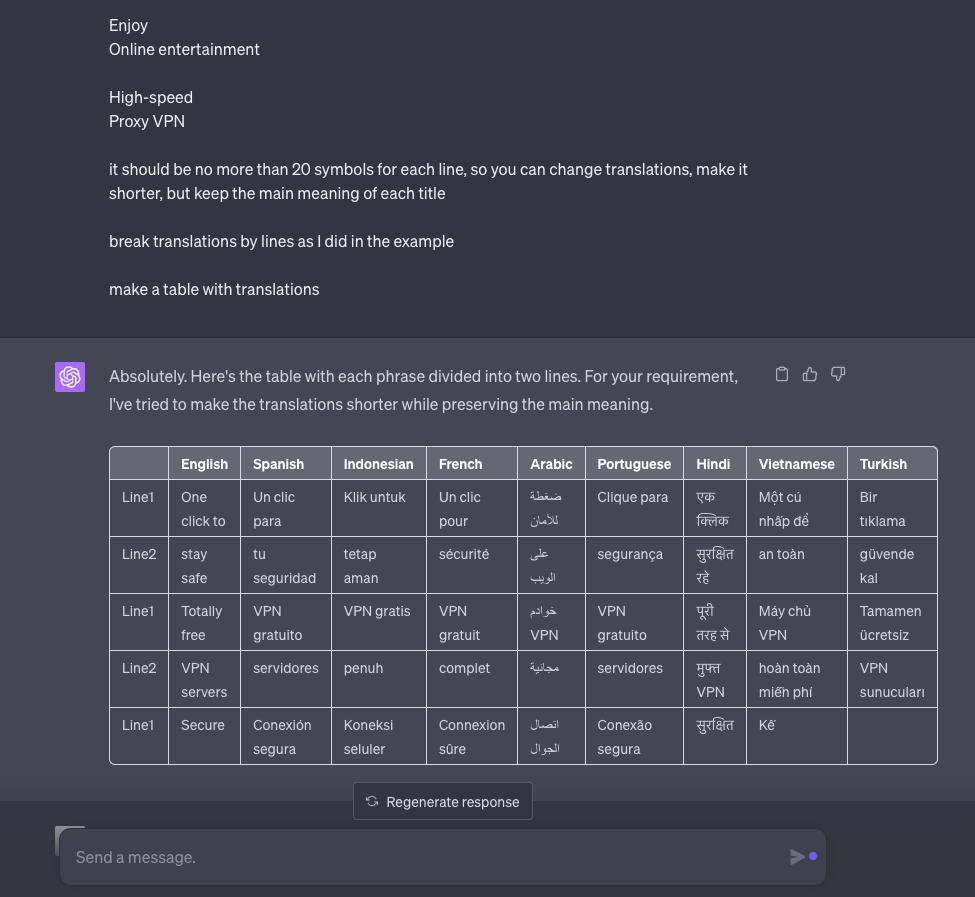Click the send message arrow icon
This screenshot has height=897, width=975.
(797, 857)
